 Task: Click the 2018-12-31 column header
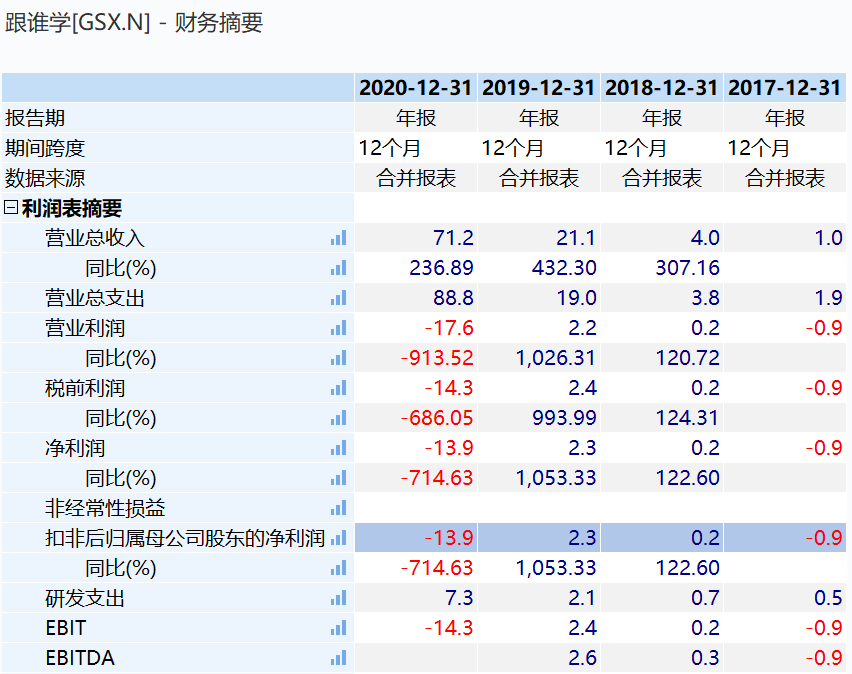[x=661, y=88]
